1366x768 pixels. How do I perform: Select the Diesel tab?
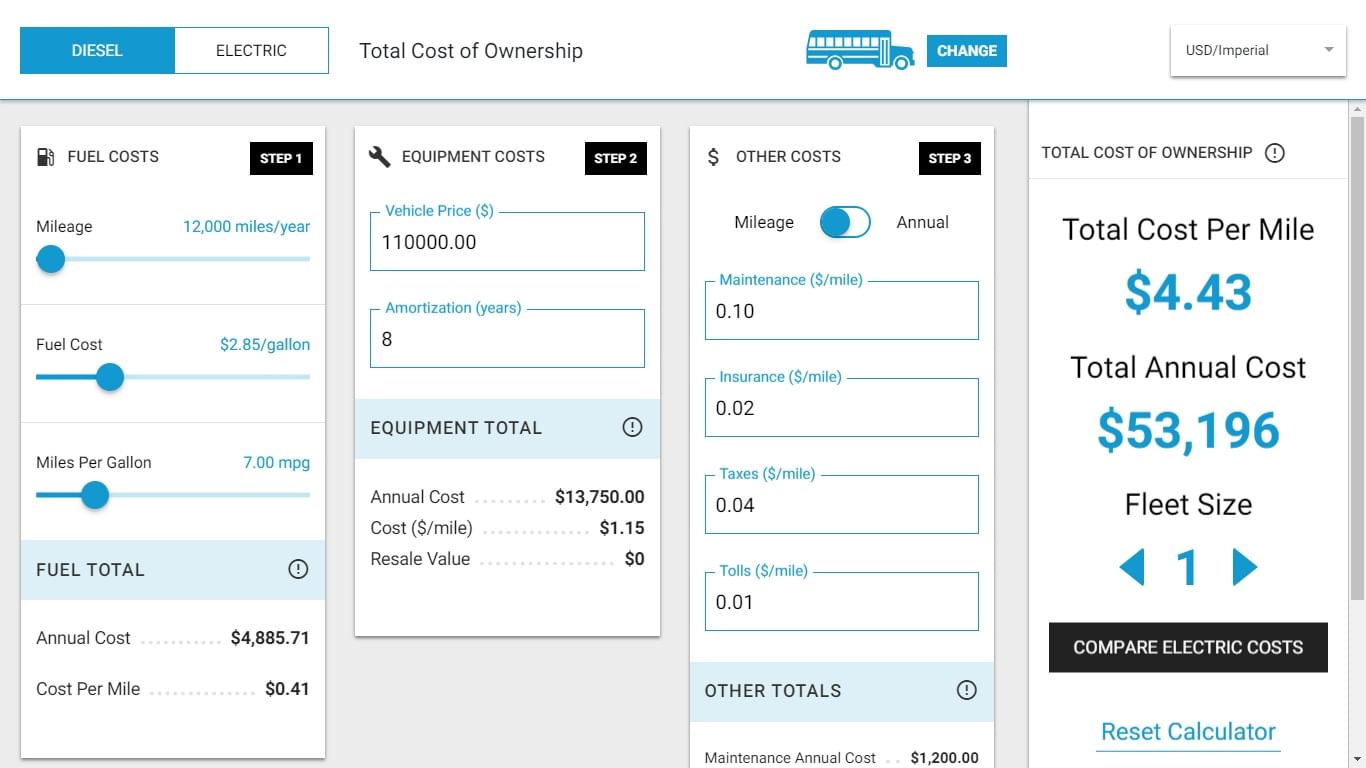[97, 50]
